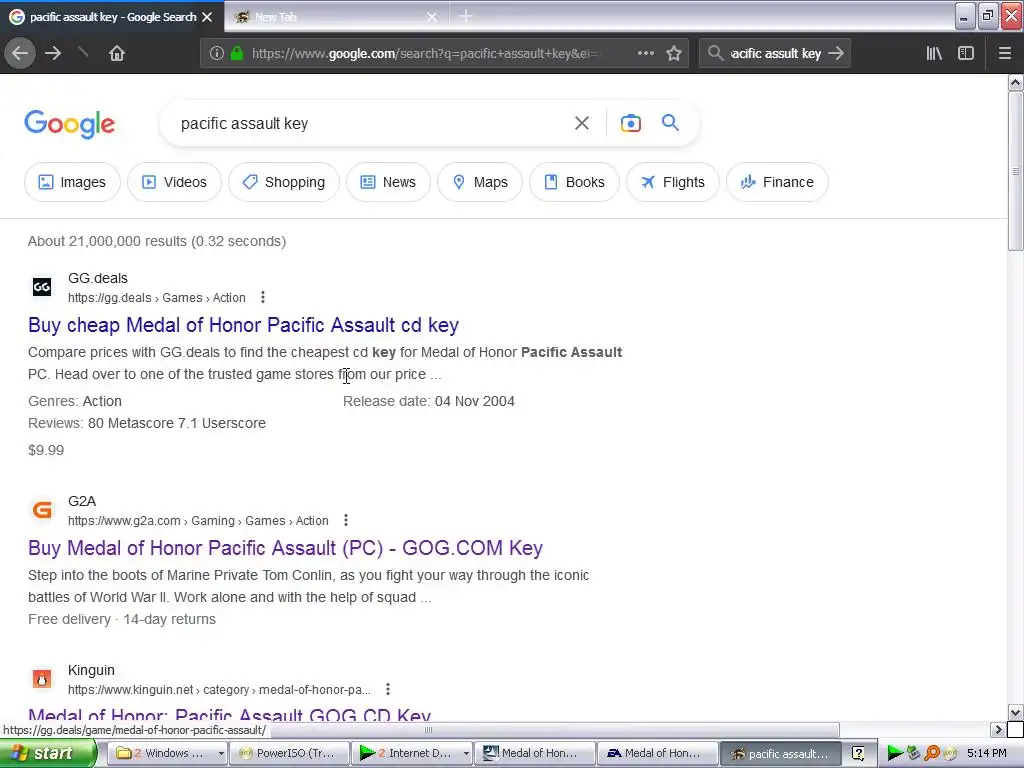Click horizontal scrollbar right arrow
Viewport: 1024px width, 768px height.
pyautogui.click(x=998, y=729)
